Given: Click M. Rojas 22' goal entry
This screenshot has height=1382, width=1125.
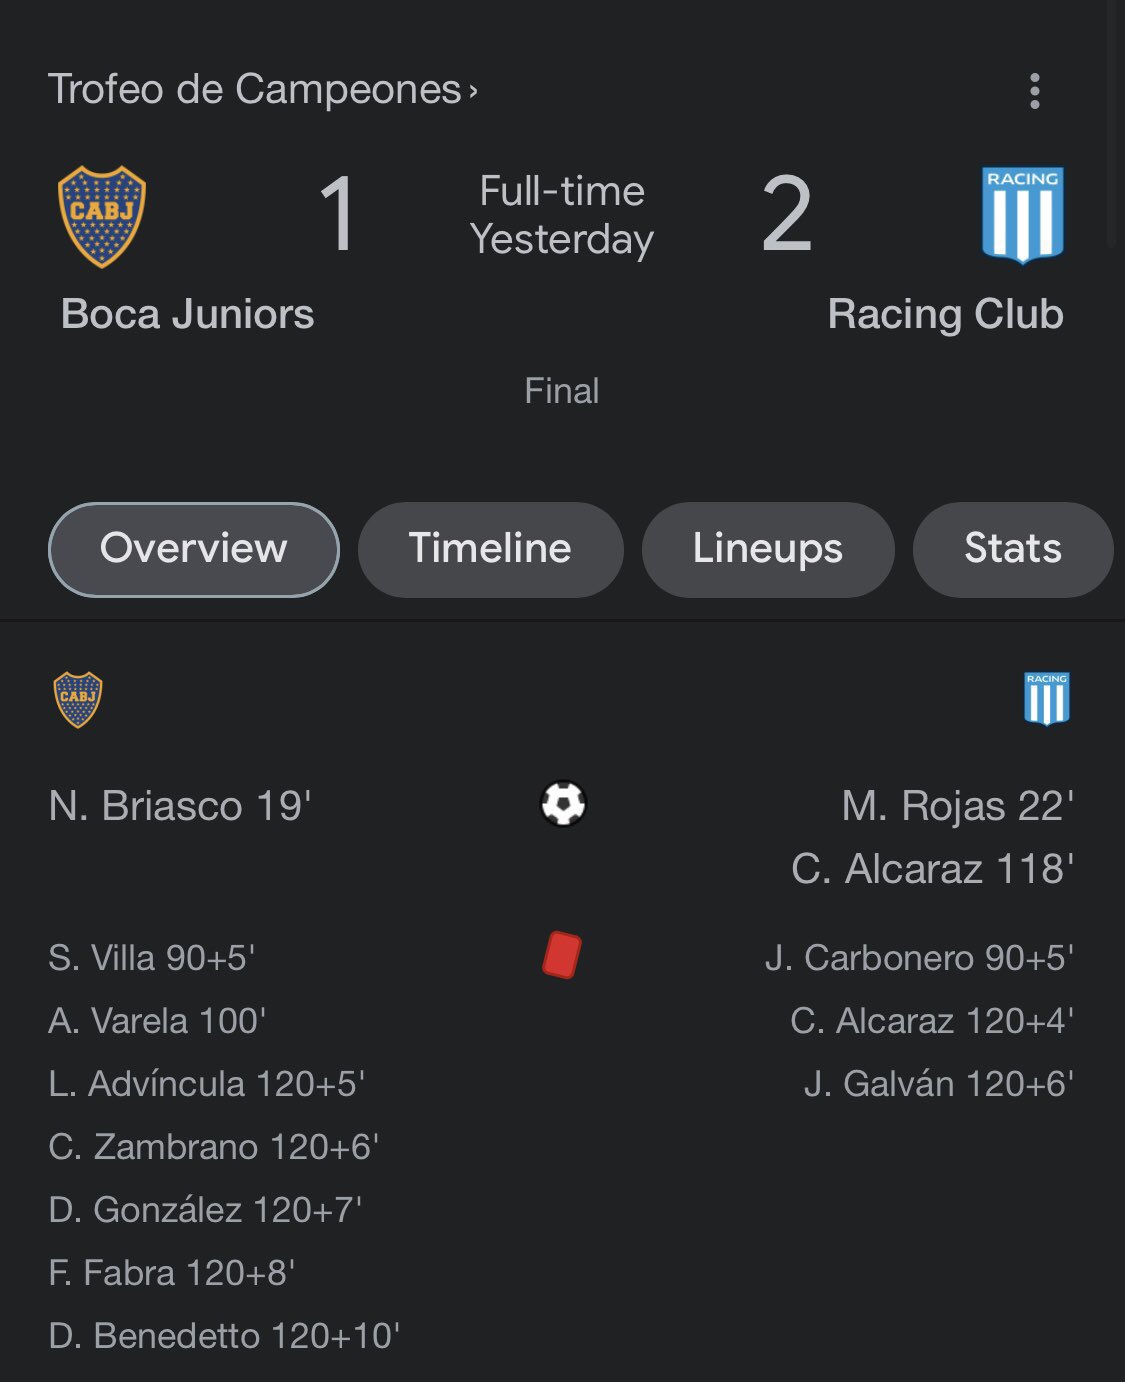Looking at the screenshot, I should [x=957, y=806].
